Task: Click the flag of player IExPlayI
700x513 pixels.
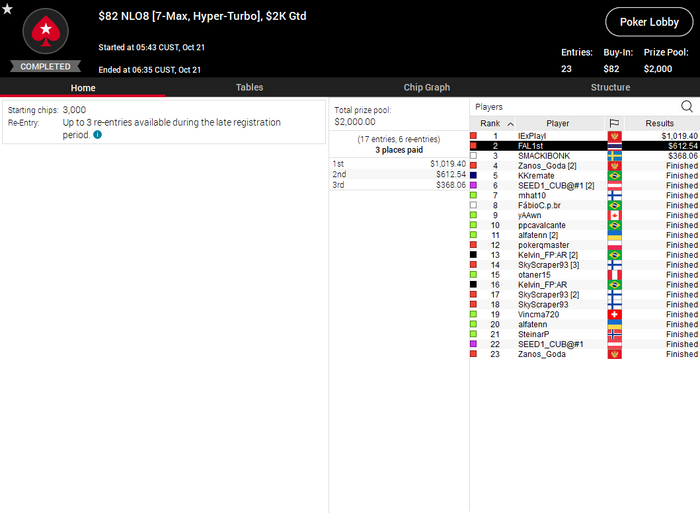Action: pyautogui.click(x=614, y=136)
